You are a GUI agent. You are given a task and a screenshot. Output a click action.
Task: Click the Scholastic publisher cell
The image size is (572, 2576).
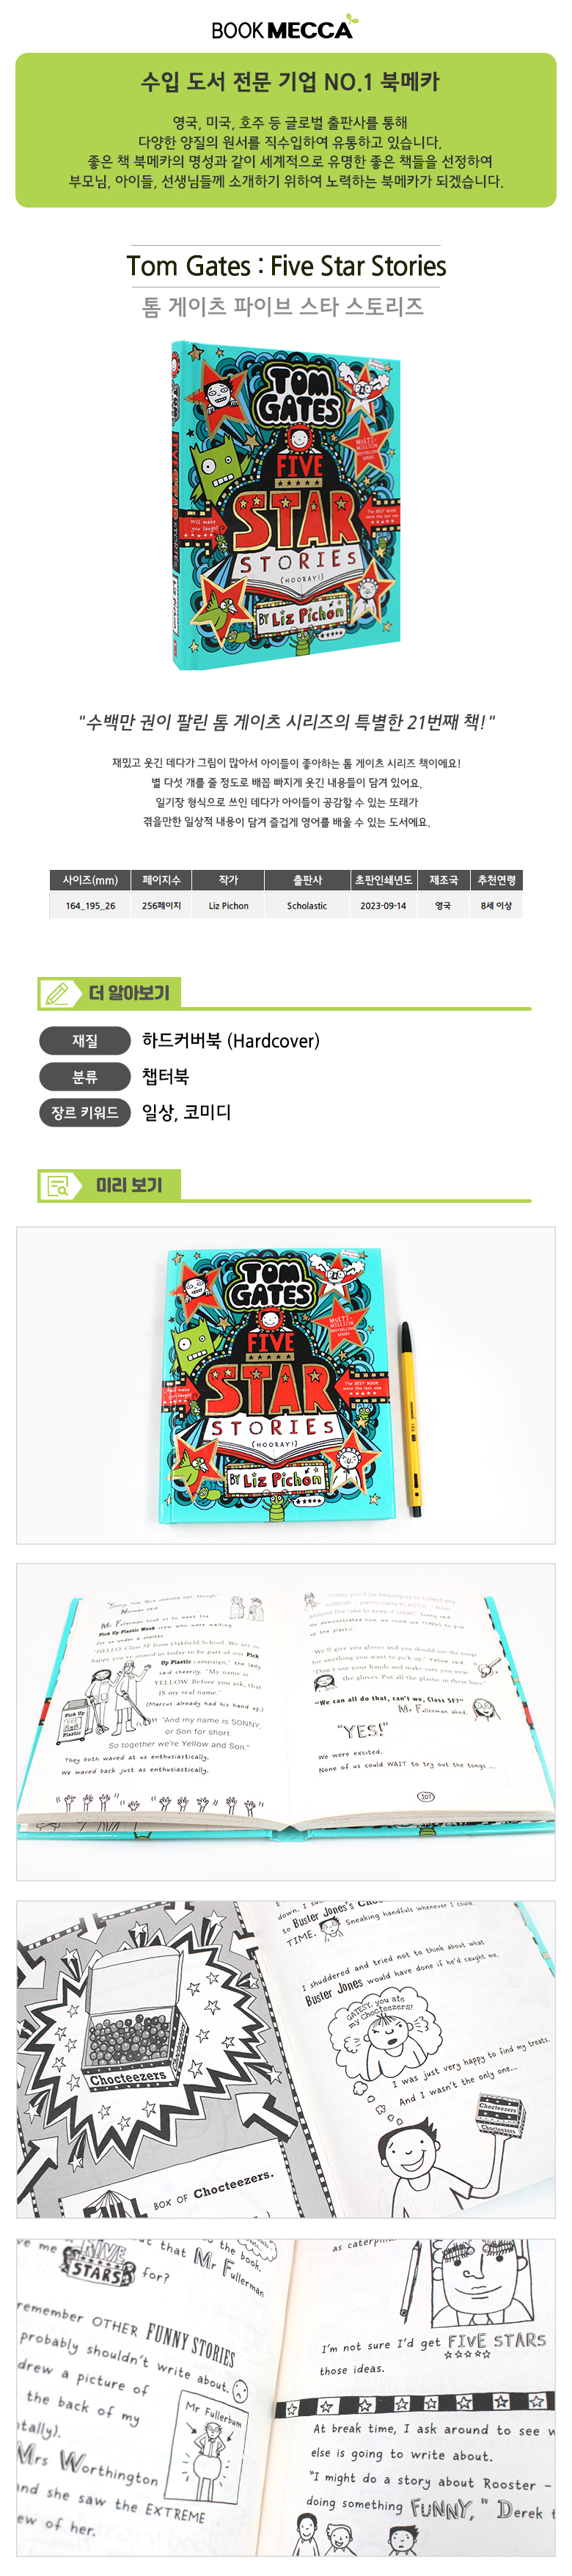point(307,905)
